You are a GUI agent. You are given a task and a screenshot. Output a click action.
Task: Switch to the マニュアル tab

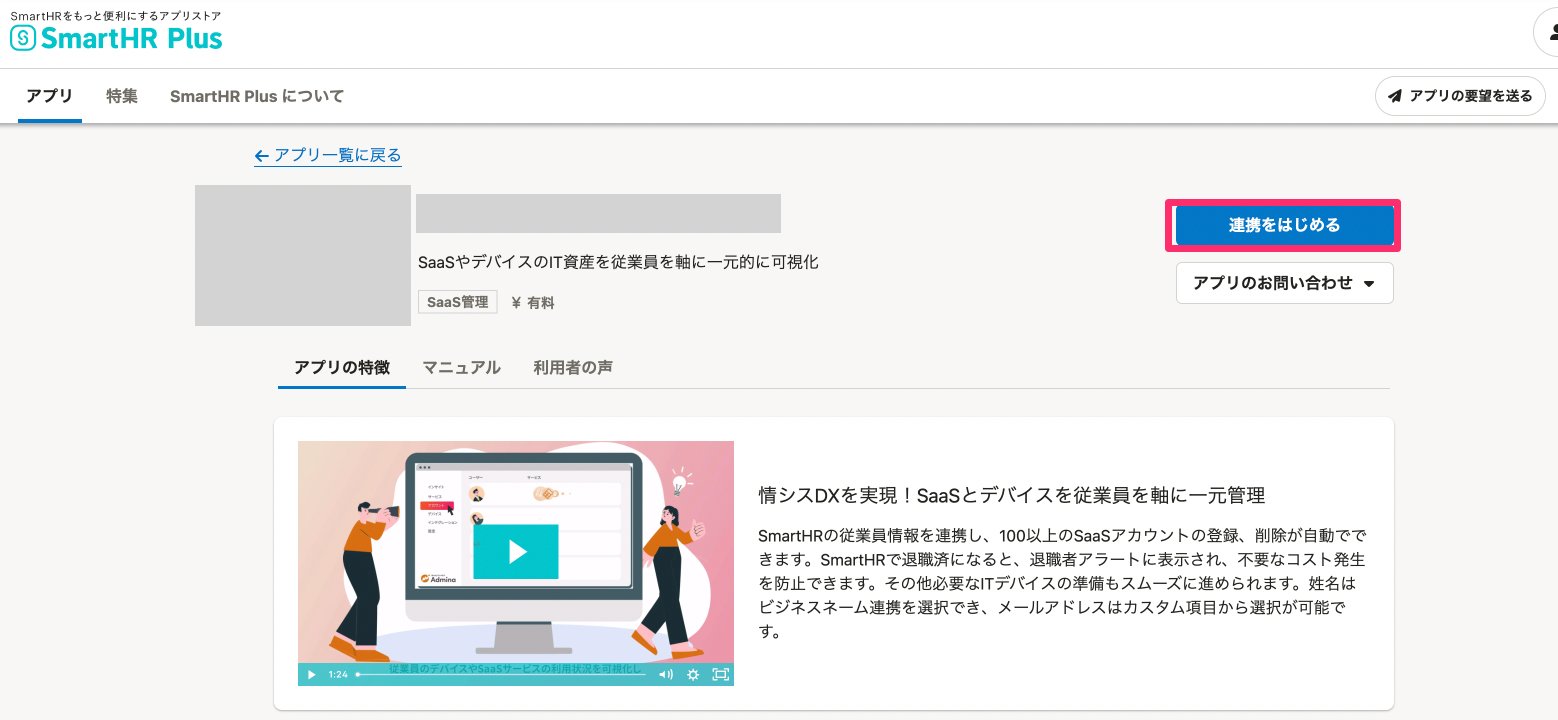pos(461,367)
